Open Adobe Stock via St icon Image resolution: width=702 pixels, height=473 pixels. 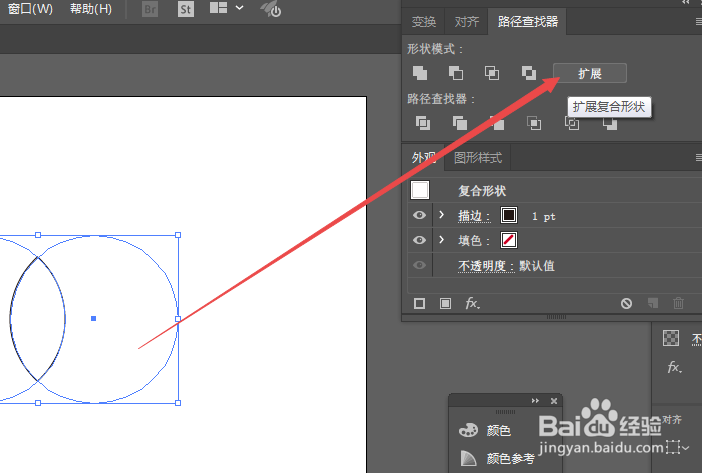coord(186,9)
